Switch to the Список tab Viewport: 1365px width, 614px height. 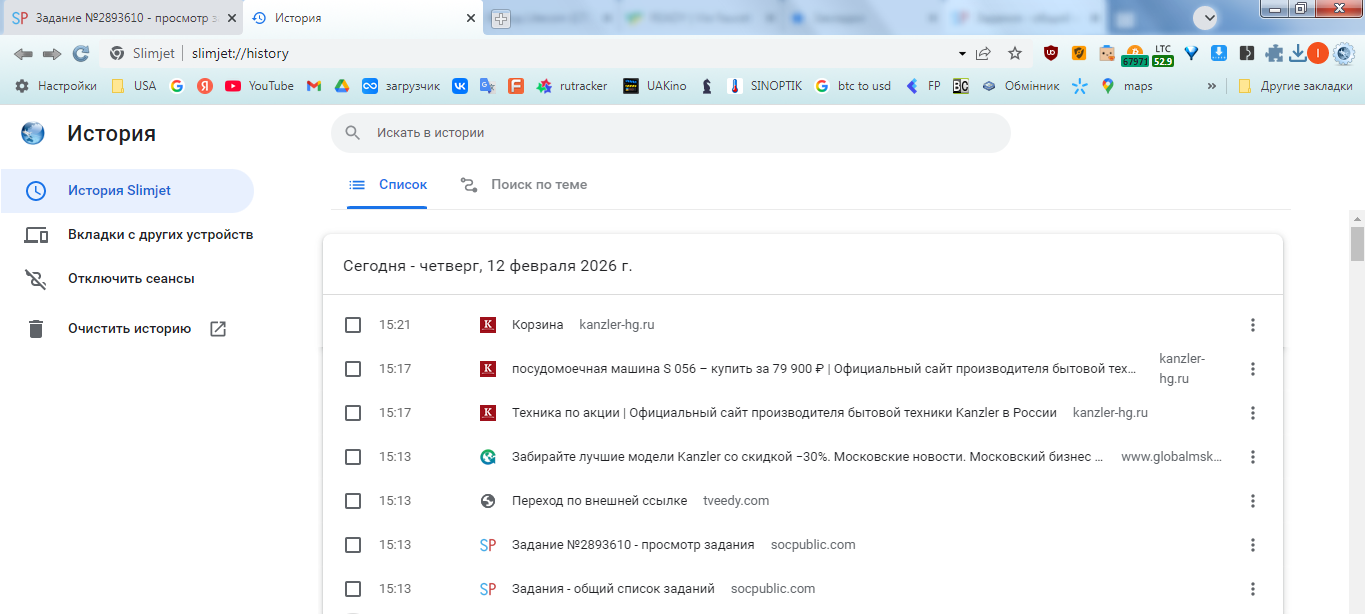[387, 185]
